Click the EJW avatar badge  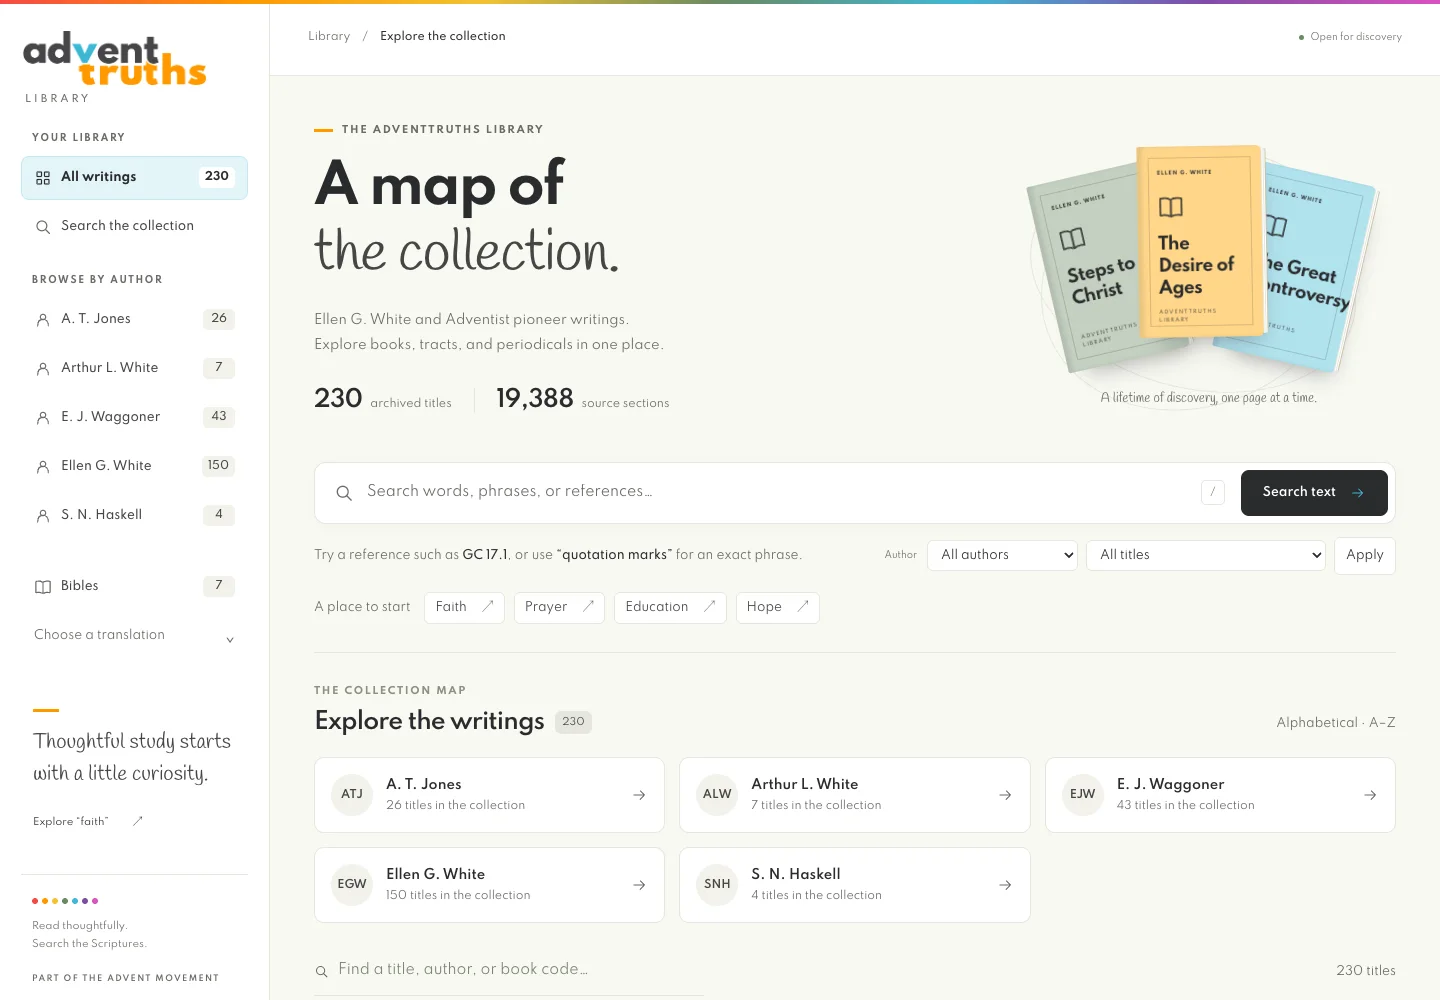(1083, 795)
